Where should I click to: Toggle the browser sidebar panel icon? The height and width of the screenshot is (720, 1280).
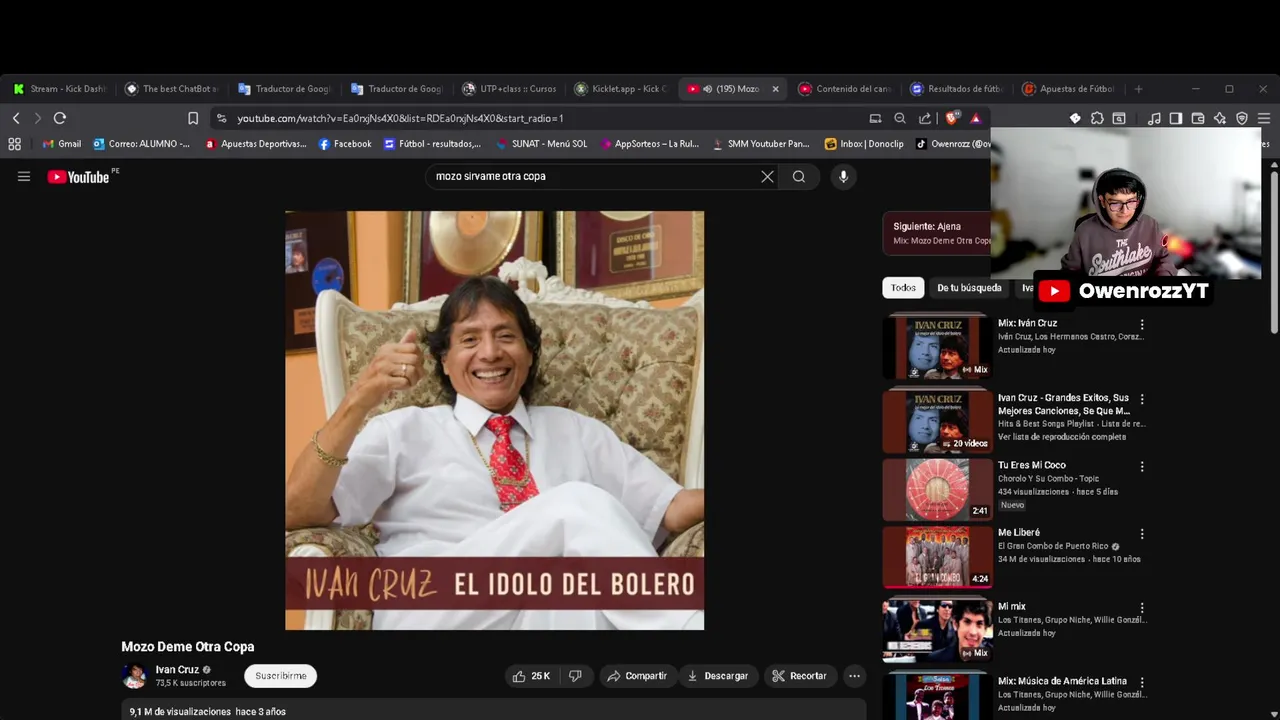(x=1176, y=118)
